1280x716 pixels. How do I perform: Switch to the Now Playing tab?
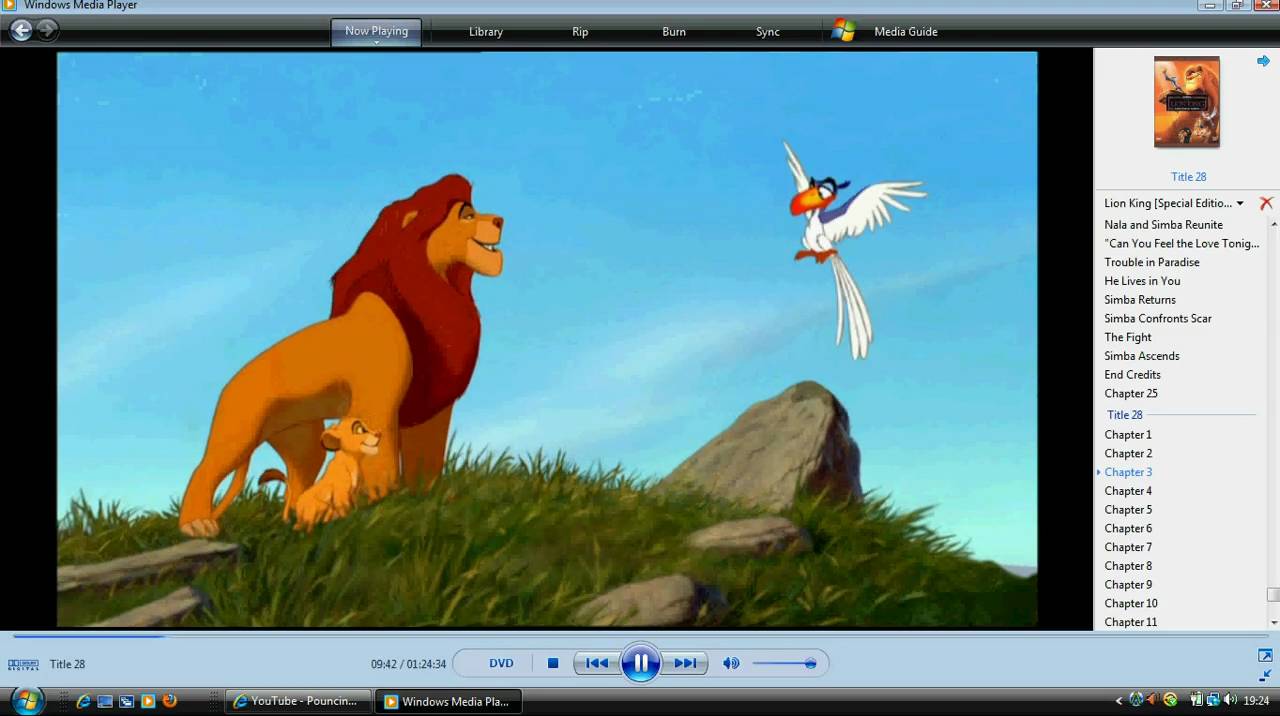coord(376,32)
